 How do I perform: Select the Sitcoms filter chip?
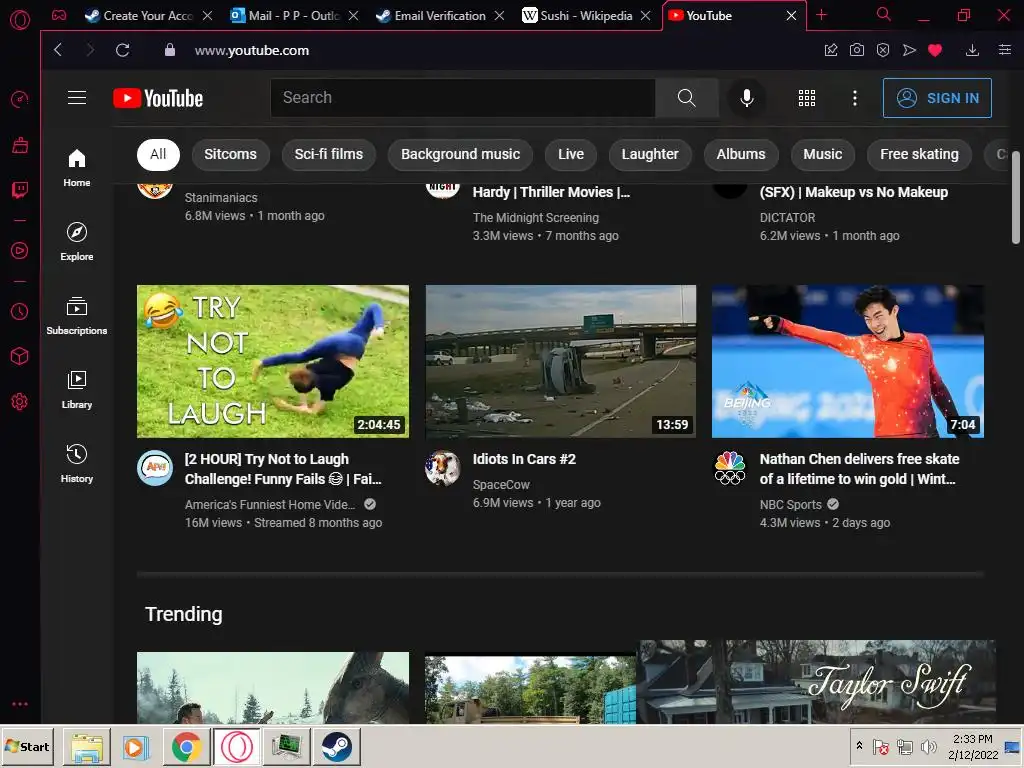tap(231, 155)
